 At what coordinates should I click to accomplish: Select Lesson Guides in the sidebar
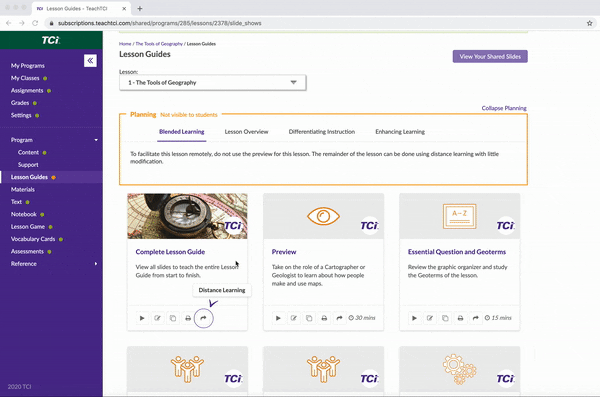(29, 177)
